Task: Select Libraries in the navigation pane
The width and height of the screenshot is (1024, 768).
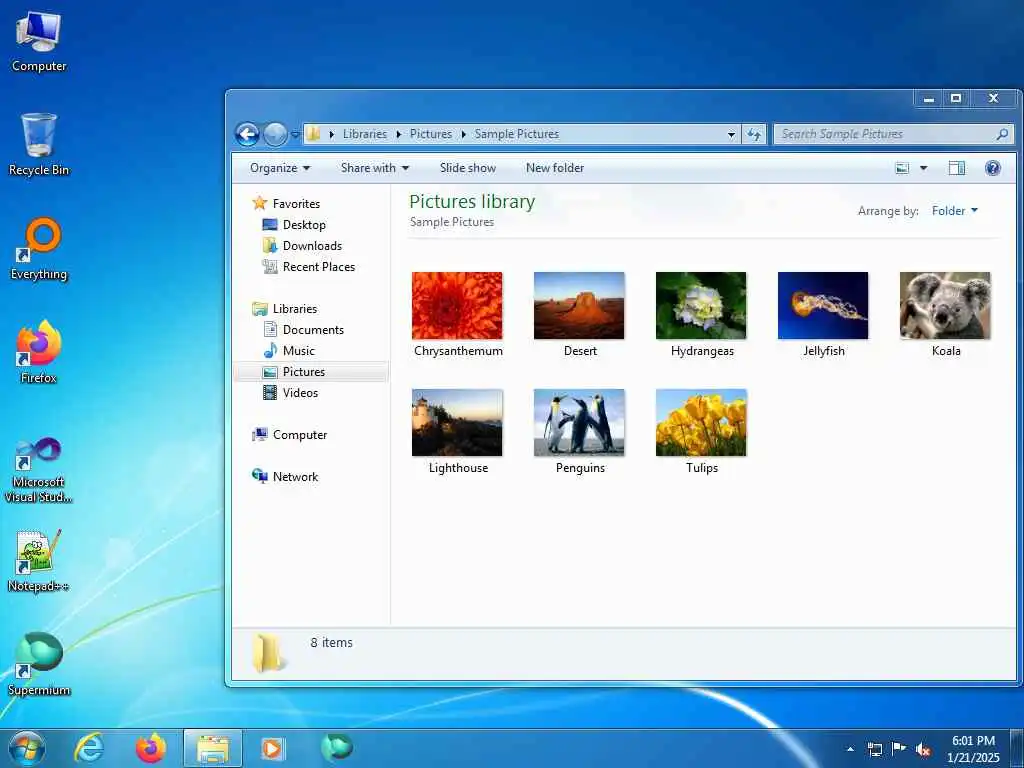Action: (x=295, y=309)
